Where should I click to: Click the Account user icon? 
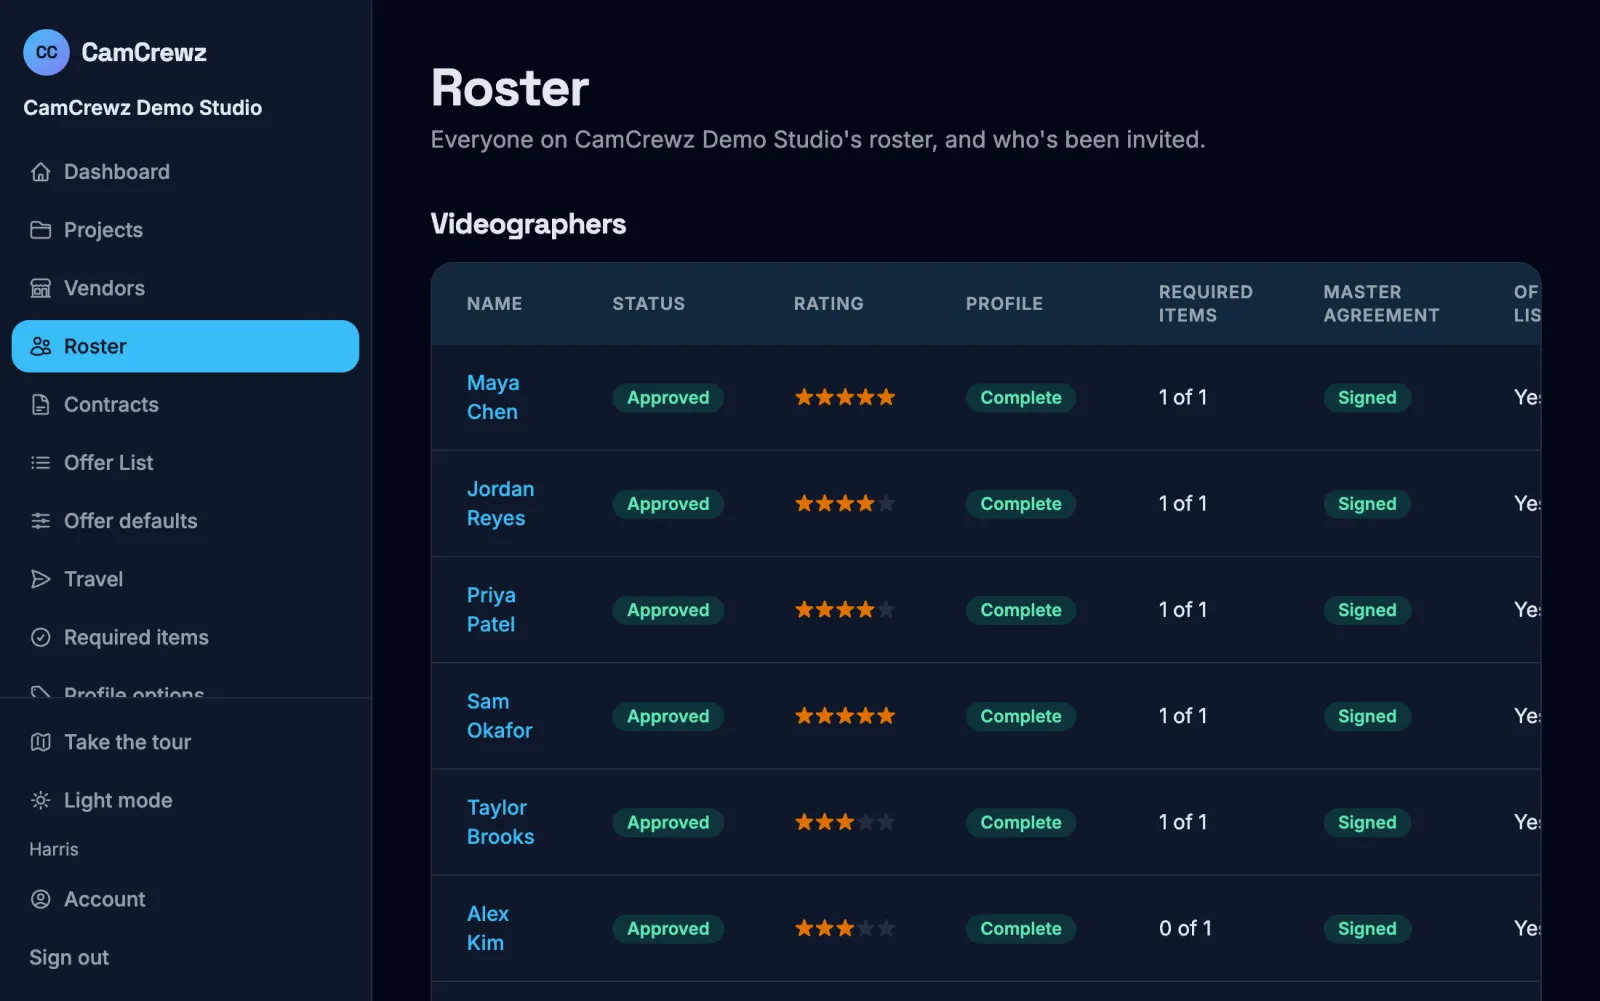[x=40, y=899]
